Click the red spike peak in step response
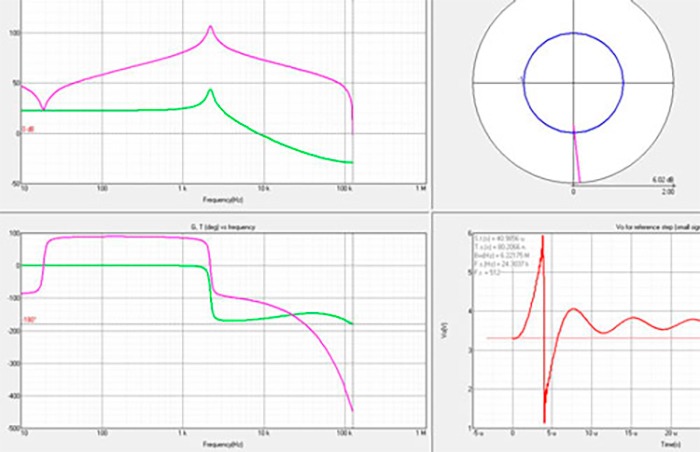 coord(542,238)
